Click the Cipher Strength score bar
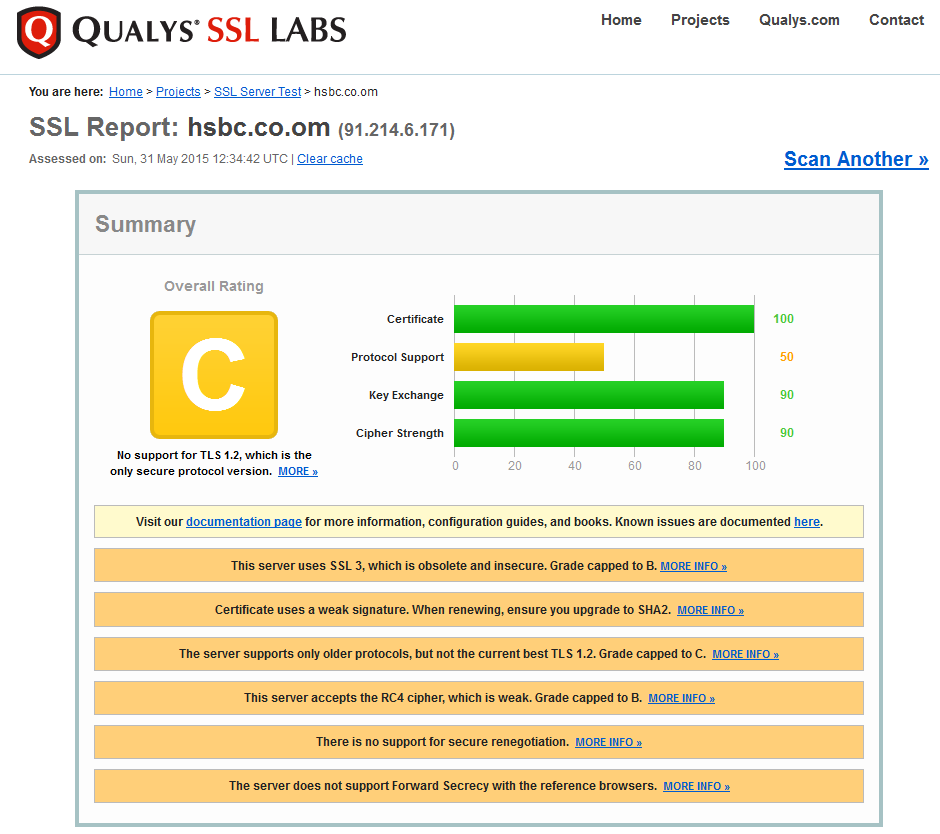The width and height of the screenshot is (940, 834). [589, 433]
